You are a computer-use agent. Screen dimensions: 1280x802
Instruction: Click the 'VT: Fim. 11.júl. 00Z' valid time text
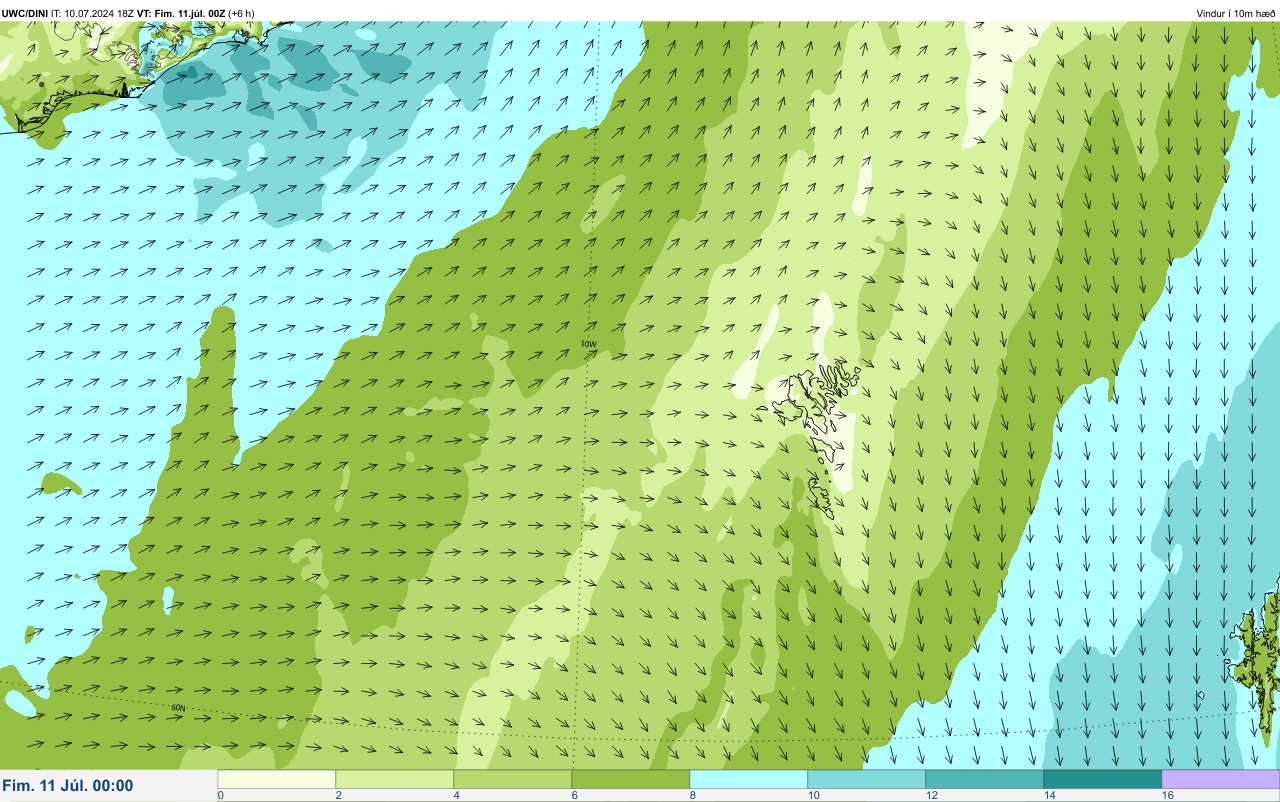[x=181, y=13]
